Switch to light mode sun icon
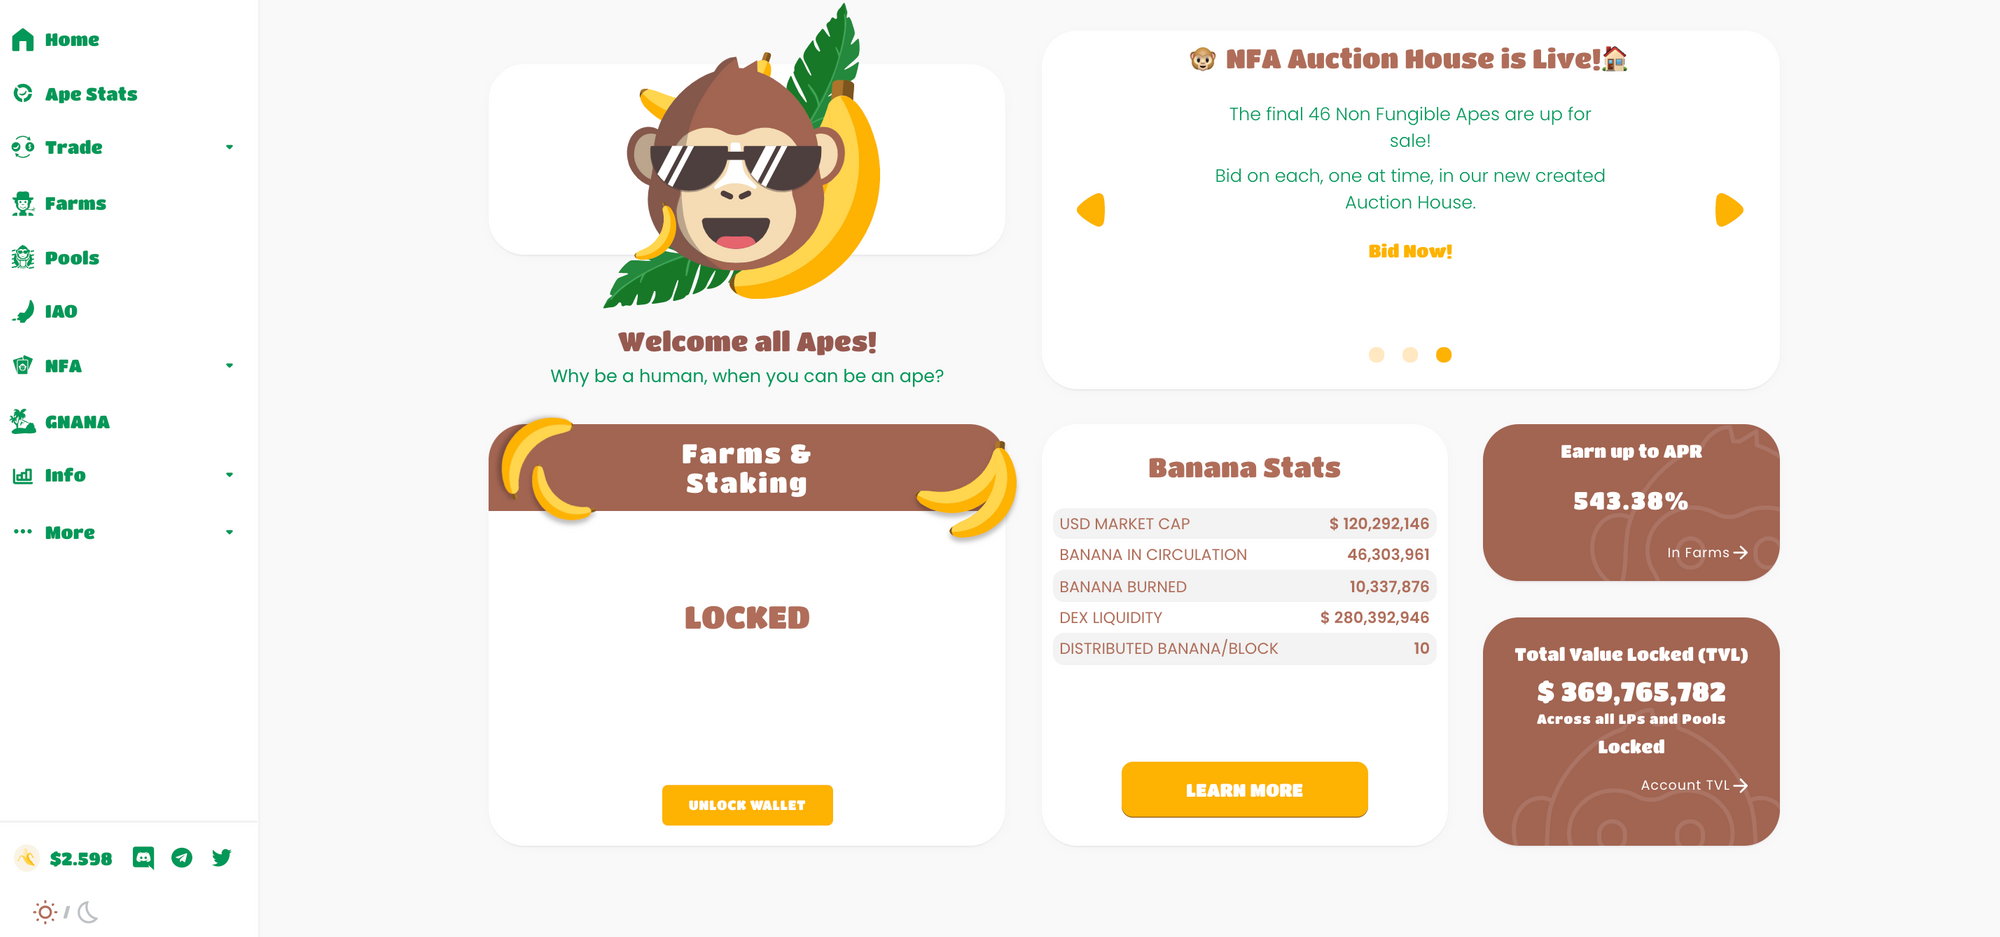The height and width of the screenshot is (937, 2000). click(x=45, y=912)
